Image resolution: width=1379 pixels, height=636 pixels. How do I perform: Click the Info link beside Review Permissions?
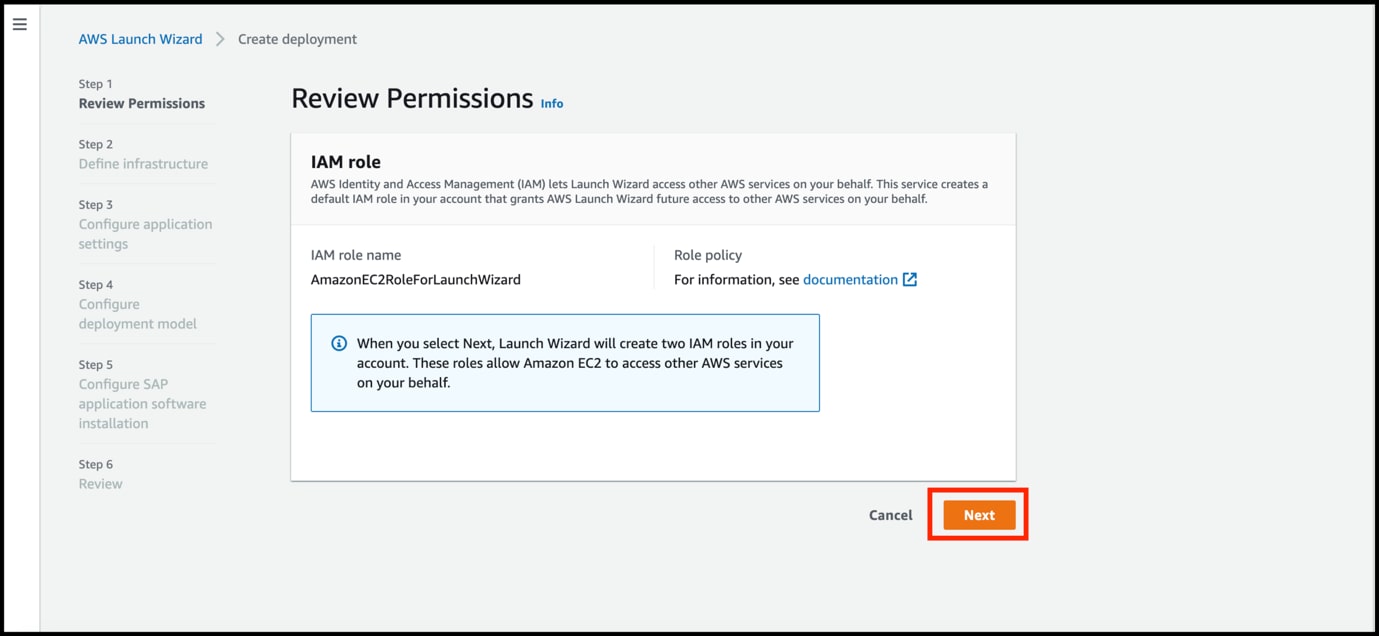[551, 103]
